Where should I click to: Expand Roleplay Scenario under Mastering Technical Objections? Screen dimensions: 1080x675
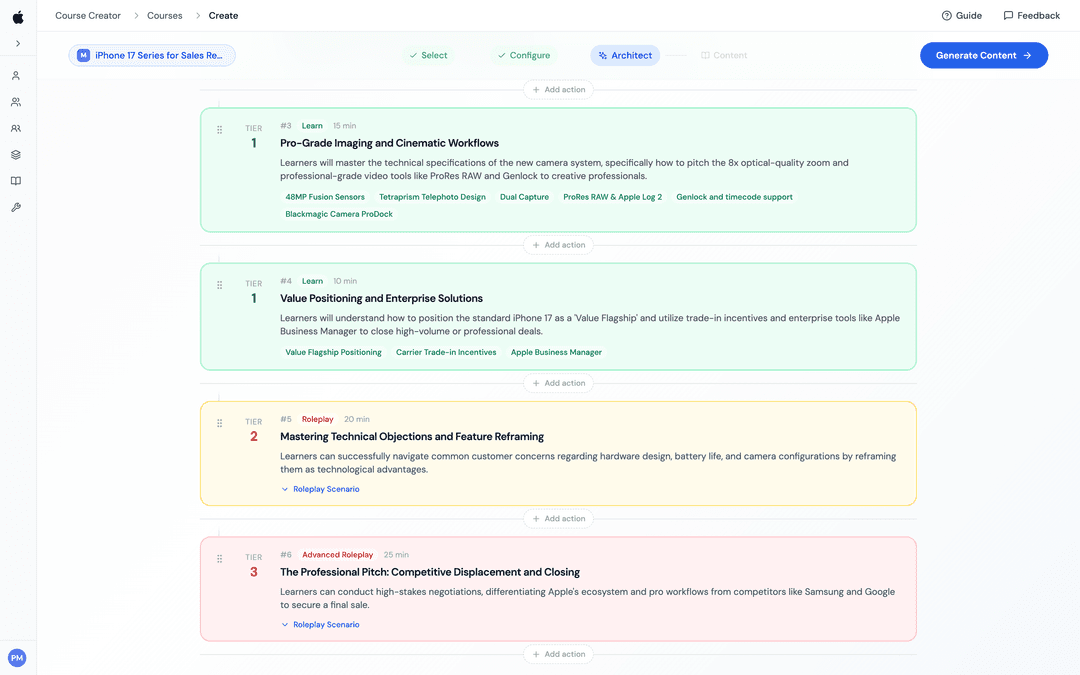(x=321, y=489)
